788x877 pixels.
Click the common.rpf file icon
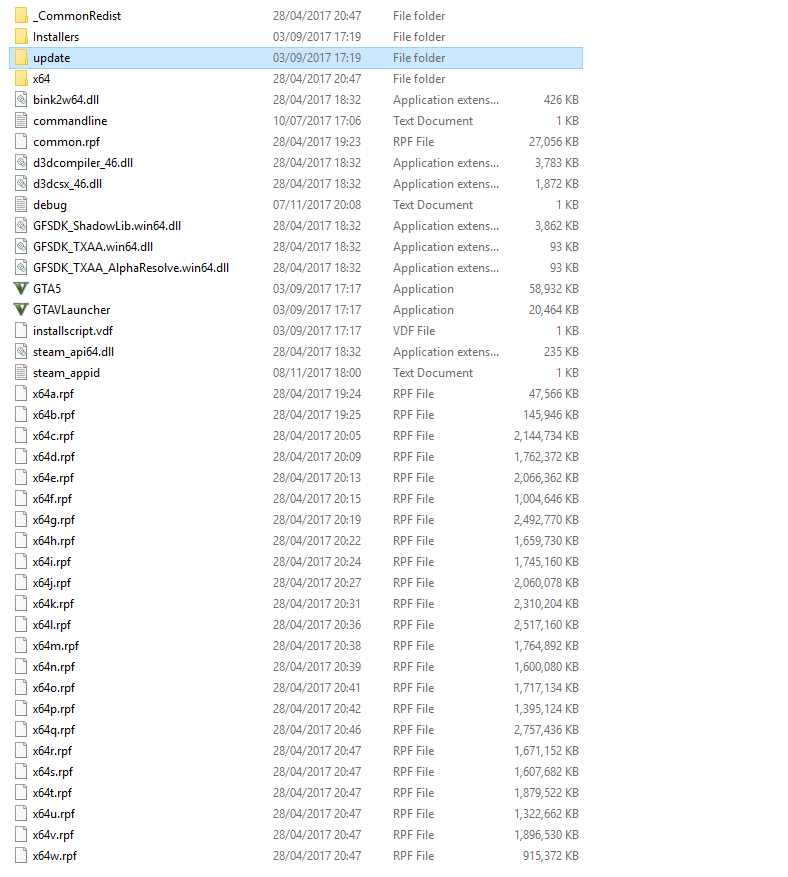tap(21, 142)
